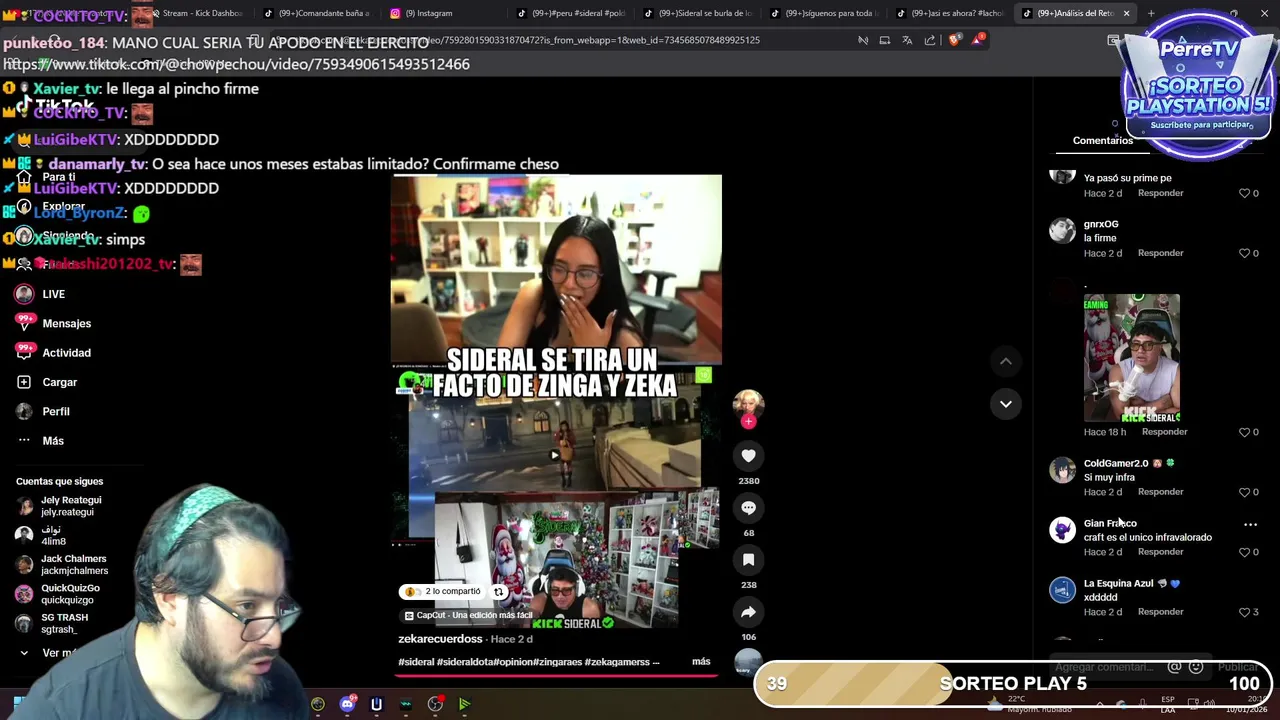The width and height of the screenshot is (1280, 720).
Task: Open the emoji picker in comment box
Action: click(x=1196, y=667)
